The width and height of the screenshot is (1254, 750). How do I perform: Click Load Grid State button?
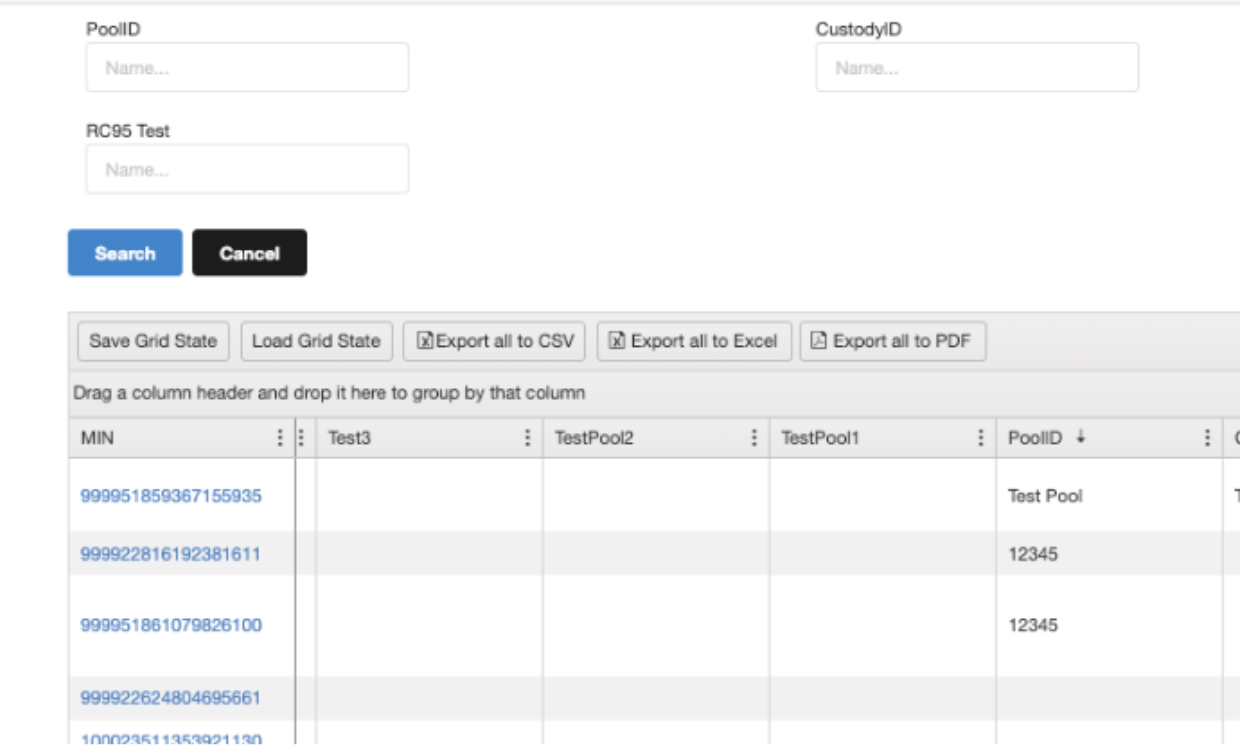pyautogui.click(x=316, y=341)
